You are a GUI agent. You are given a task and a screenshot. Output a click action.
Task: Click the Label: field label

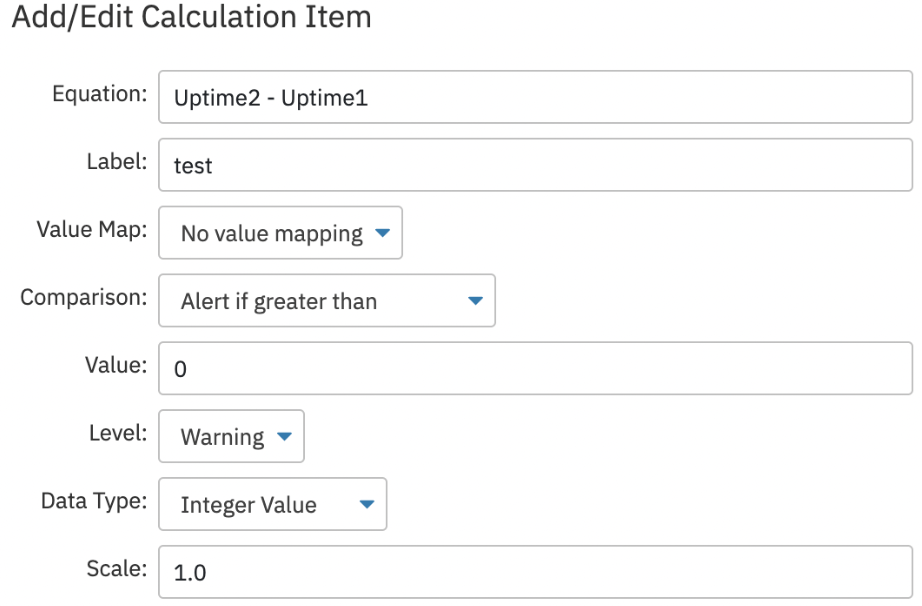click(x=116, y=162)
